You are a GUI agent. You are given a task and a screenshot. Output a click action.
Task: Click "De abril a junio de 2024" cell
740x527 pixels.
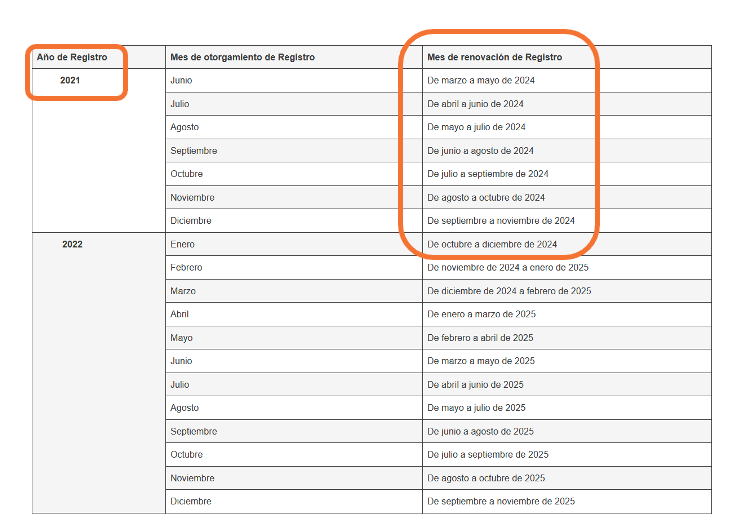click(475, 104)
